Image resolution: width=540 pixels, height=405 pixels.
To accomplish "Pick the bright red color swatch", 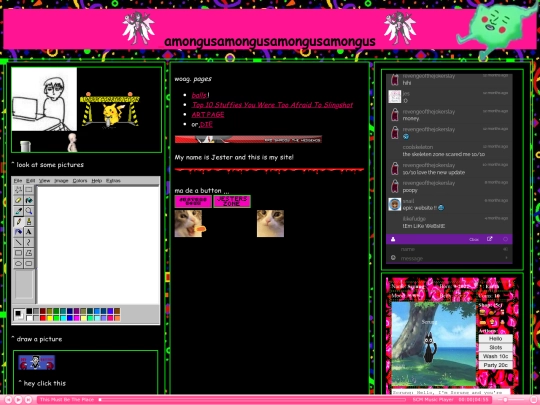I will [x=43, y=318].
